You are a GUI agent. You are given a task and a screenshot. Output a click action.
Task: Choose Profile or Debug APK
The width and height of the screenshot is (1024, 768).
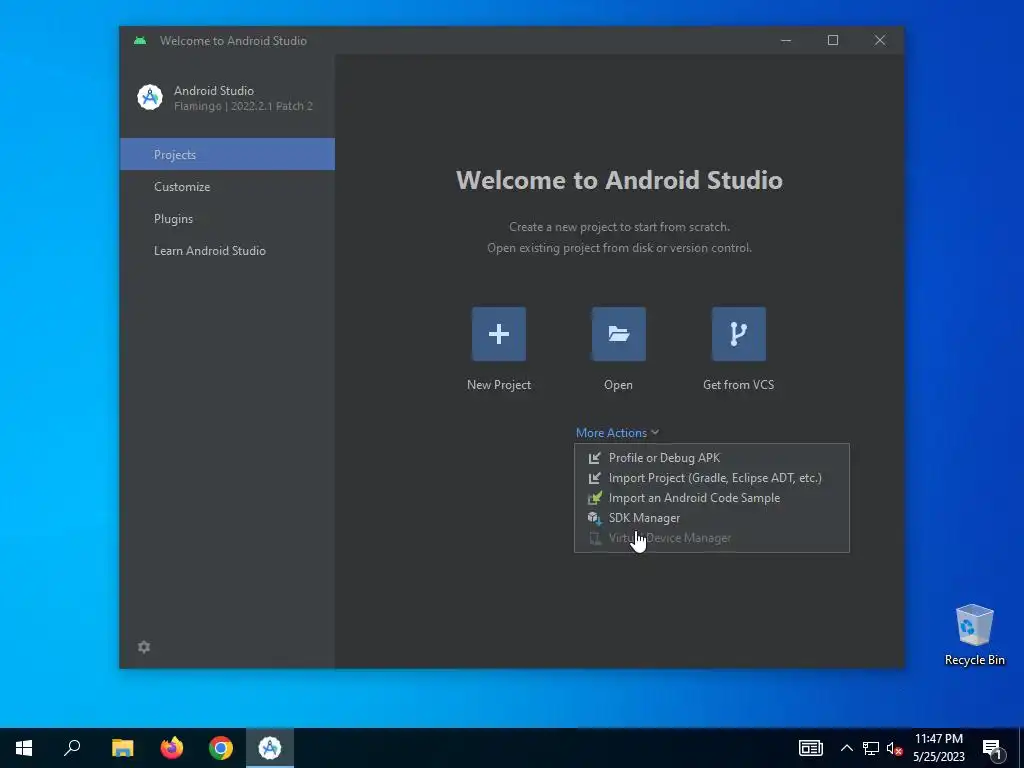coord(712,458)
